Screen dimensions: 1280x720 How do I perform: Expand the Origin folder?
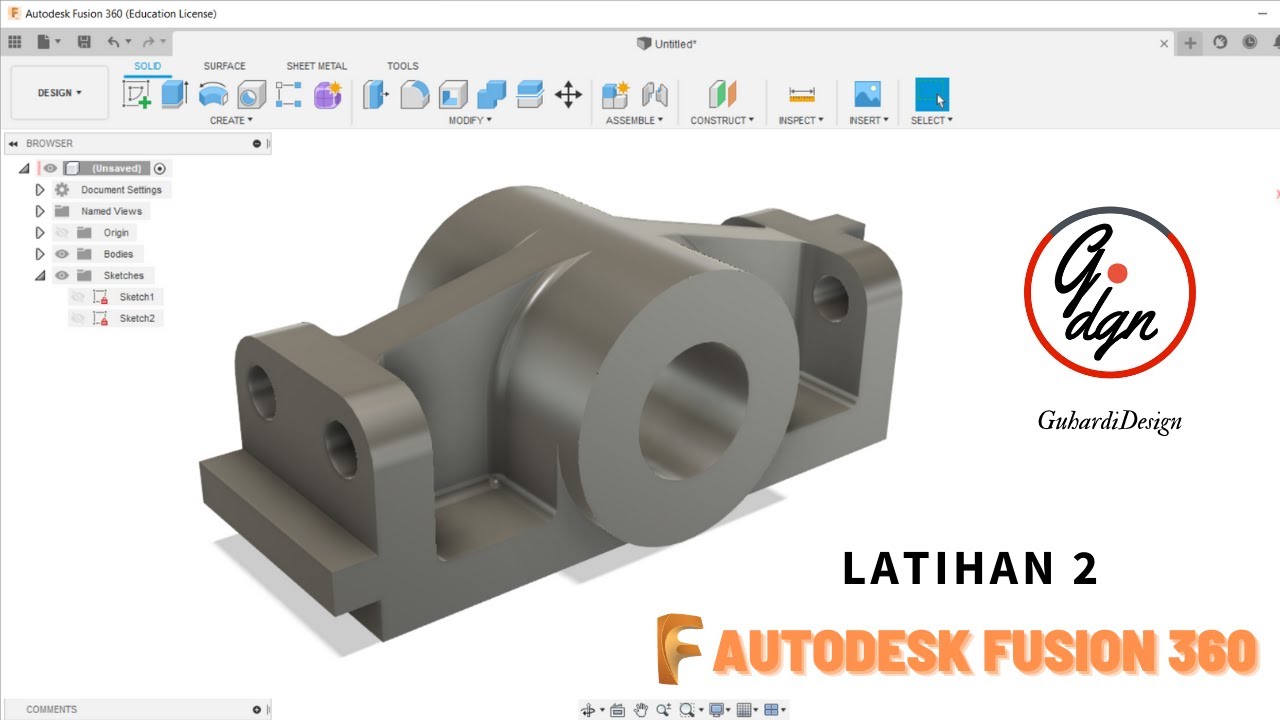pyautogui.click(x=40, y=233)
